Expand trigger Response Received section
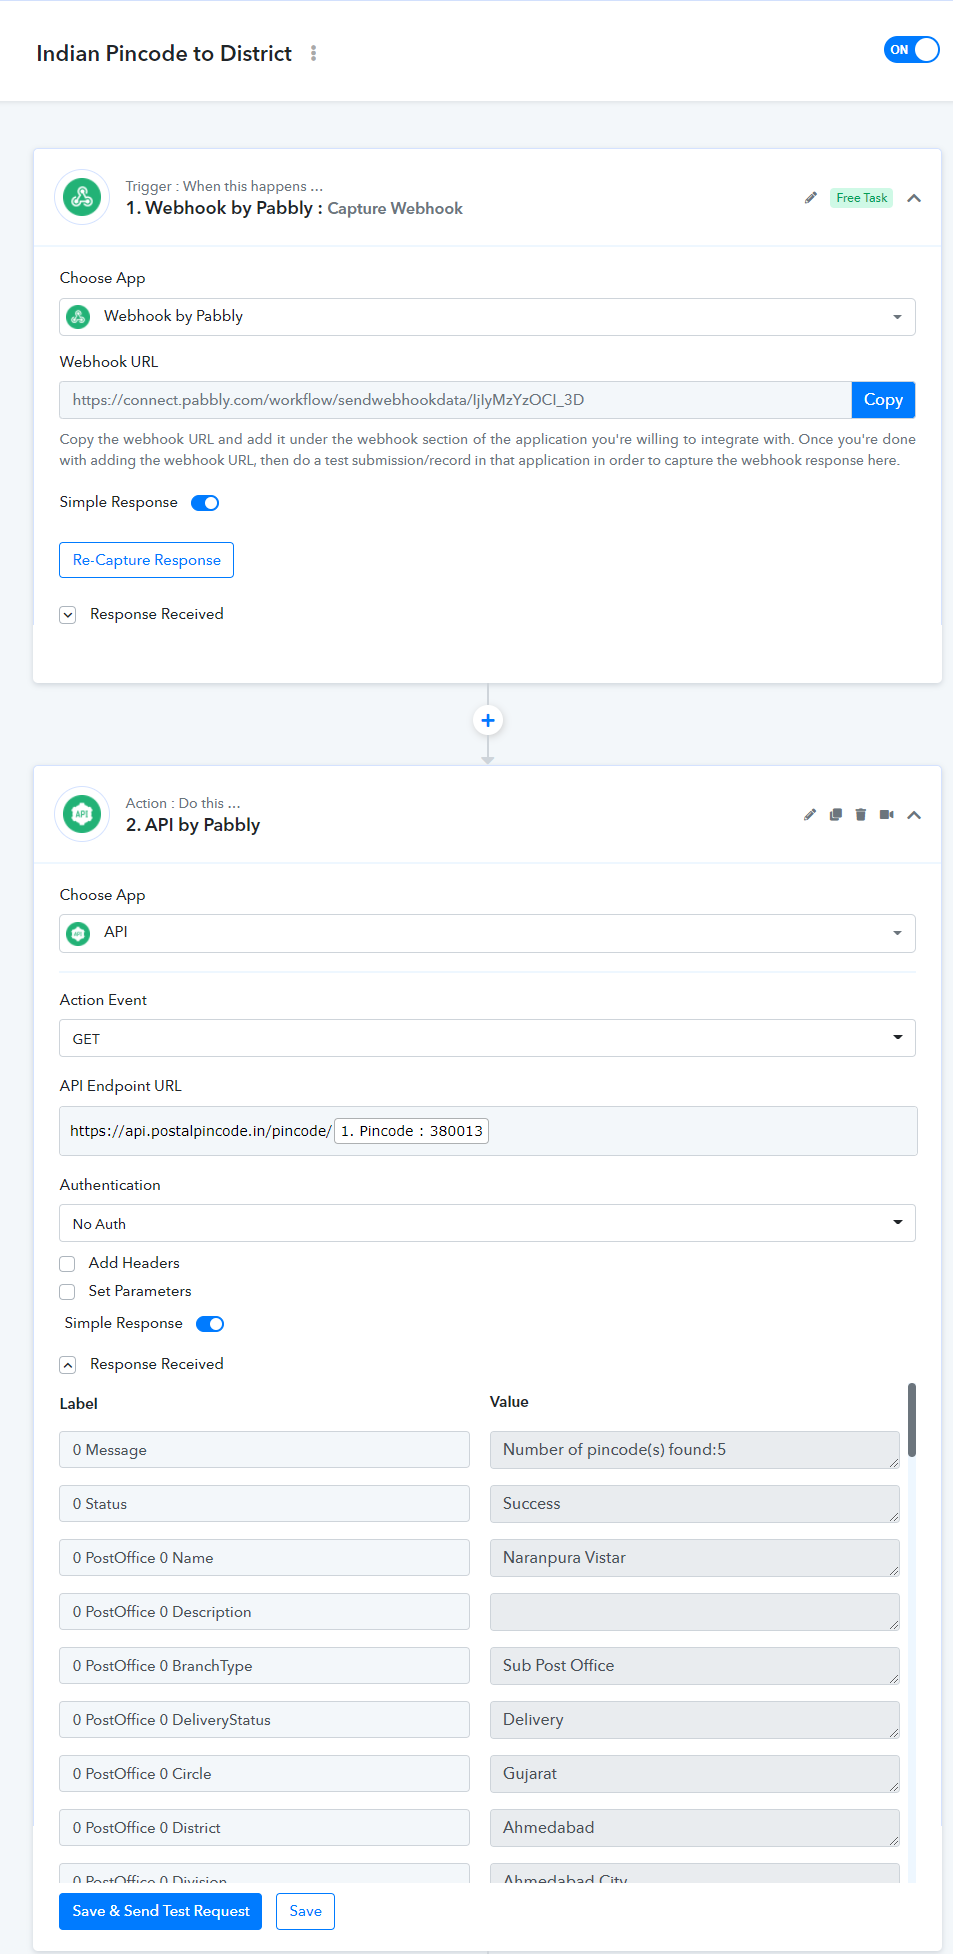 click(68, 615)
